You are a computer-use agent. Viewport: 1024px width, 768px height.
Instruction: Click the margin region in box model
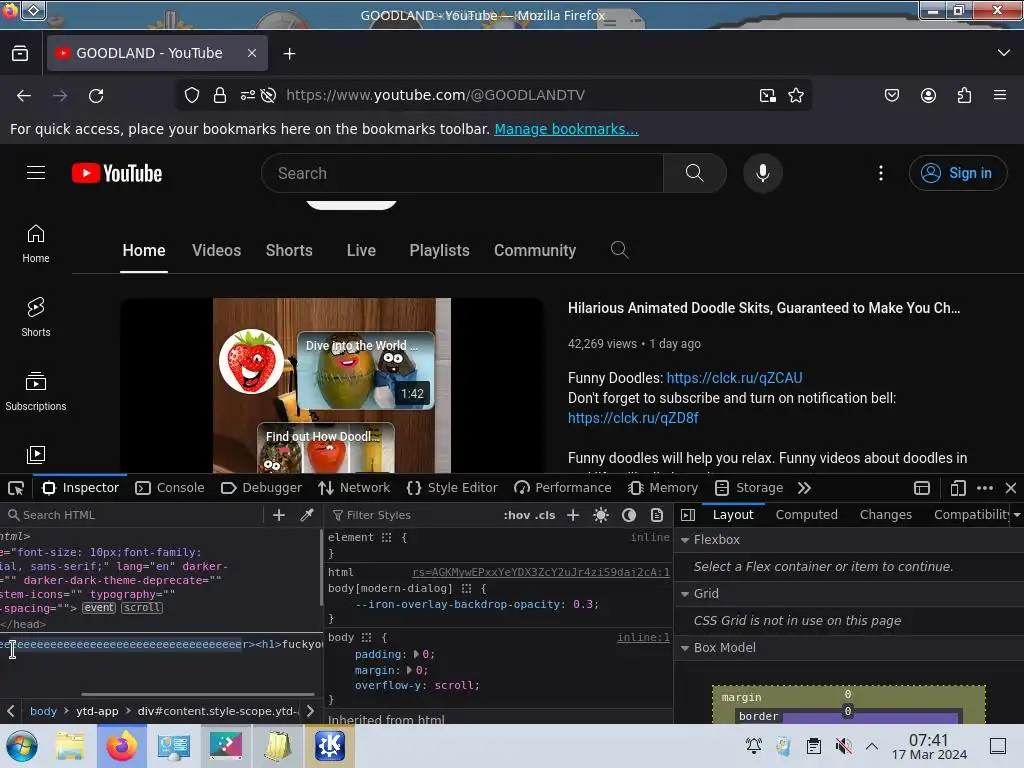point(741,697)
